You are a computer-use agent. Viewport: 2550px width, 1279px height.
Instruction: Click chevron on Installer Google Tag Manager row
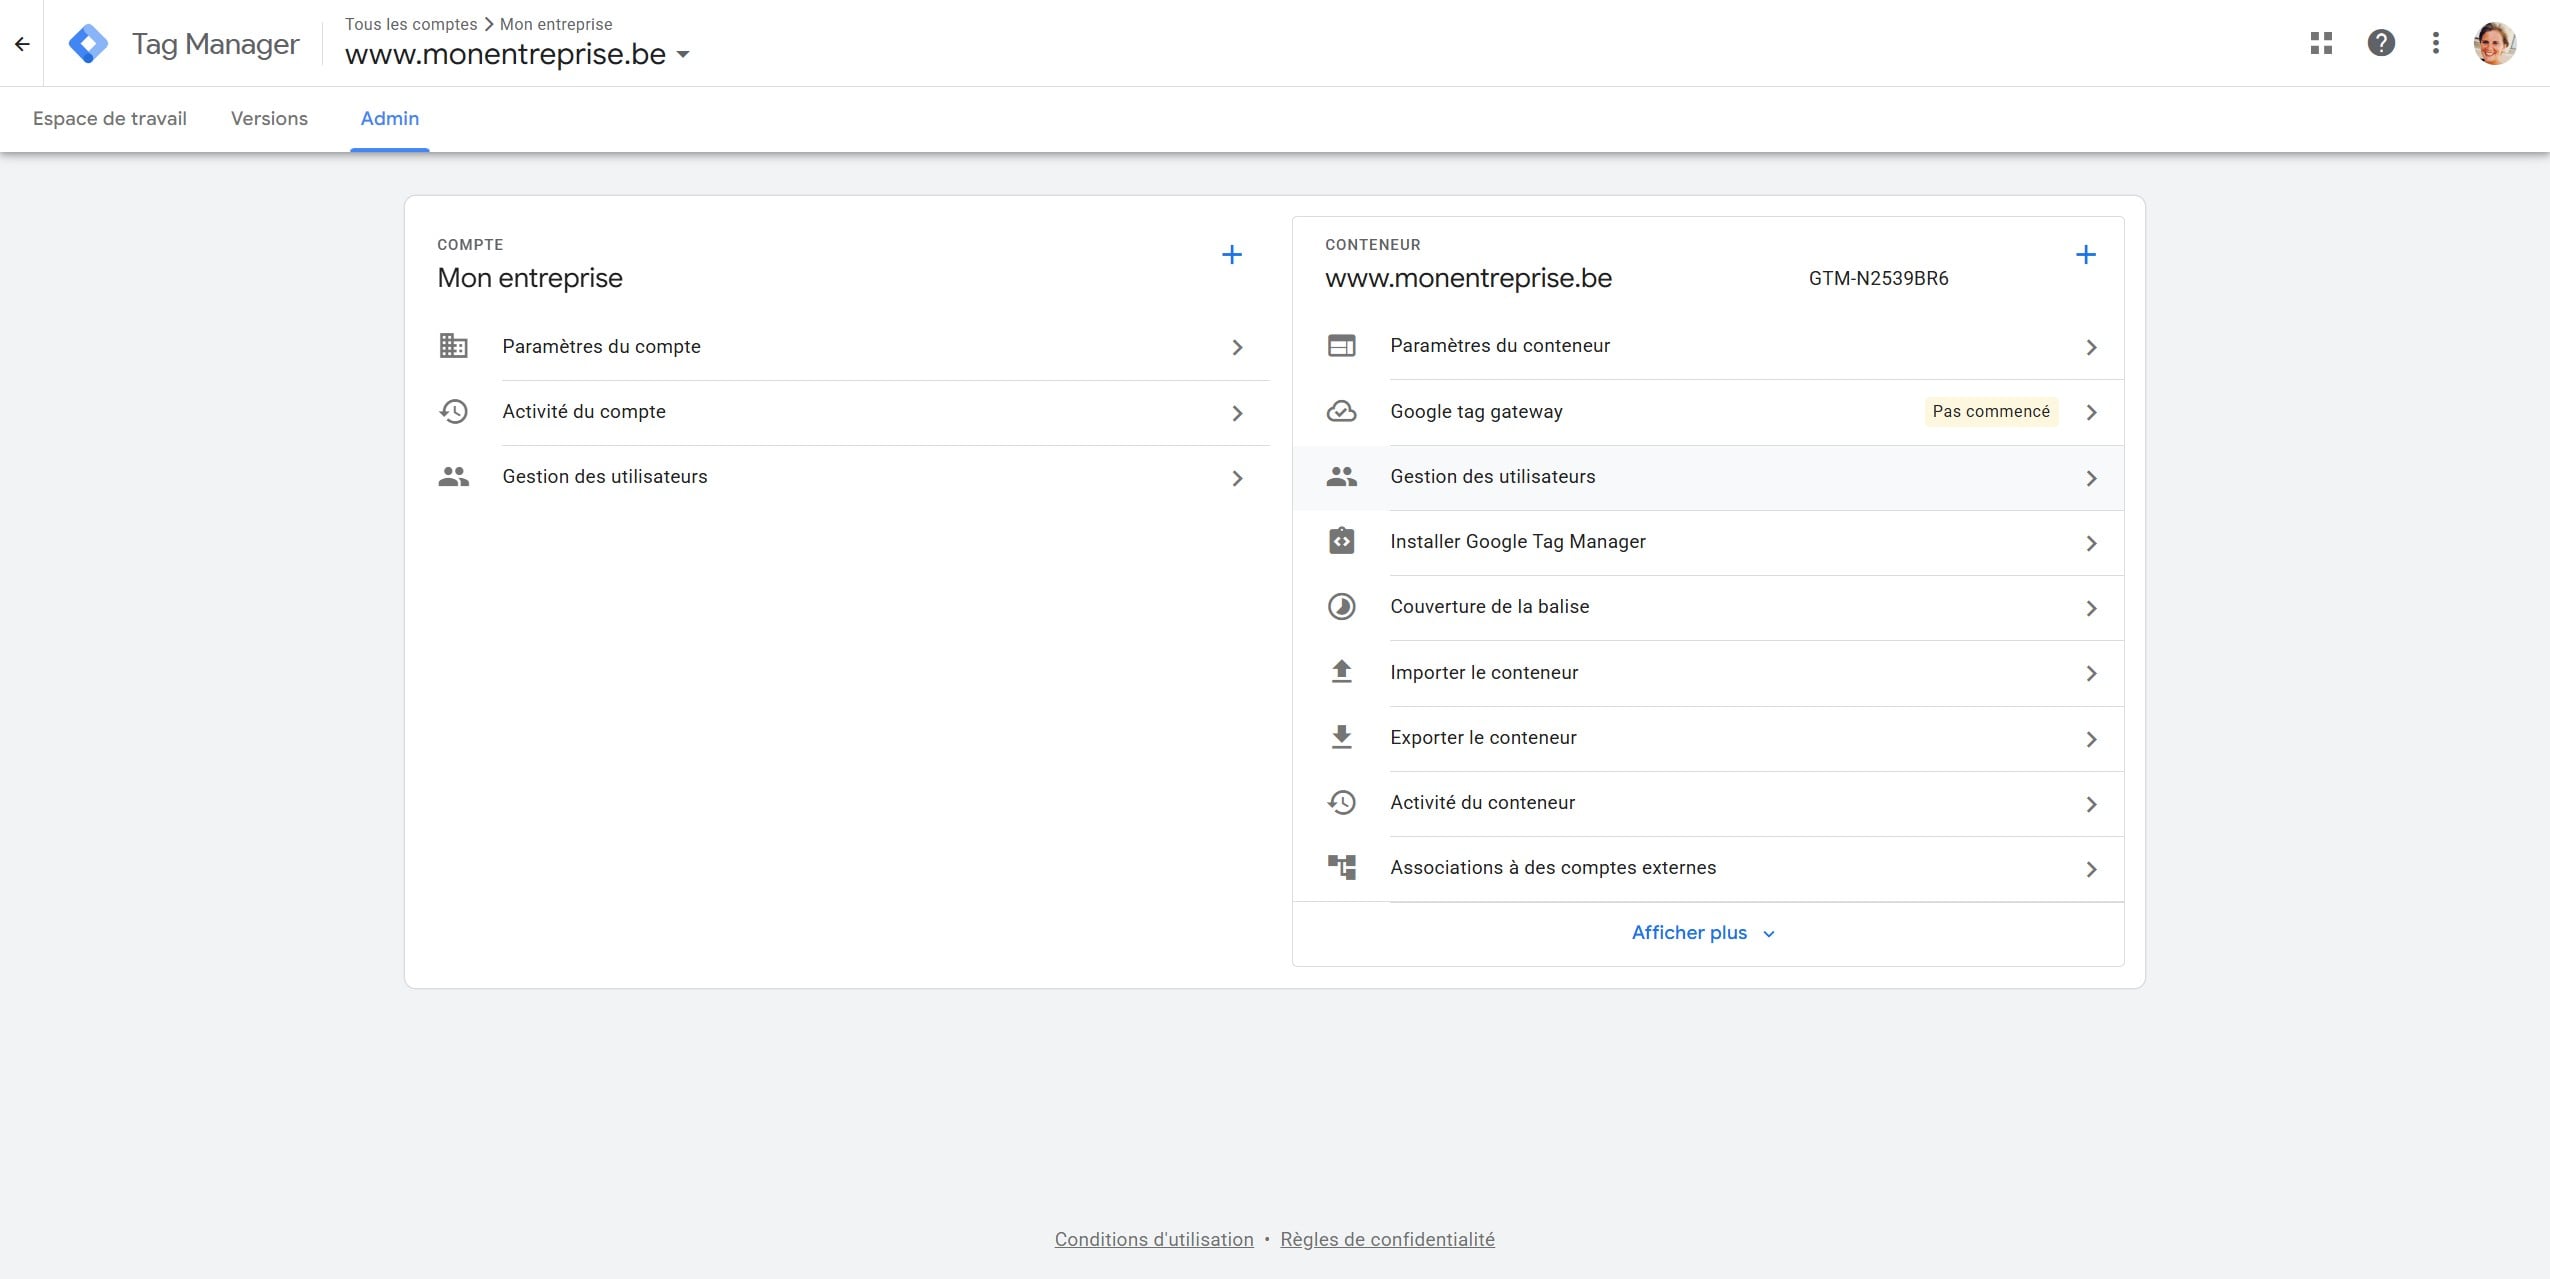coord(2091,543)
